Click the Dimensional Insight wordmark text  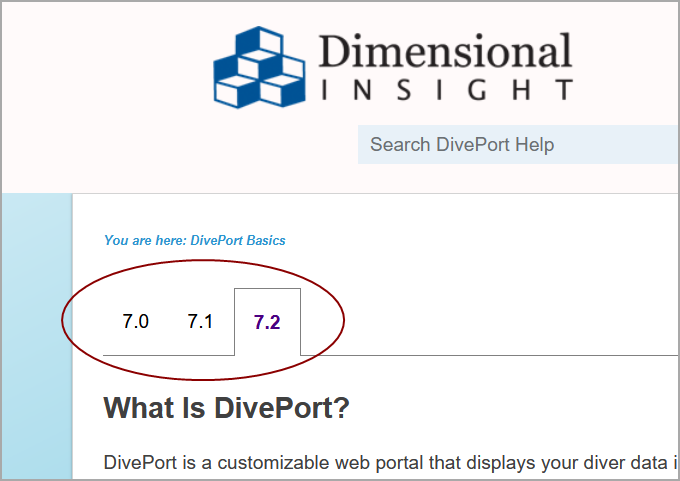point(446,67)
